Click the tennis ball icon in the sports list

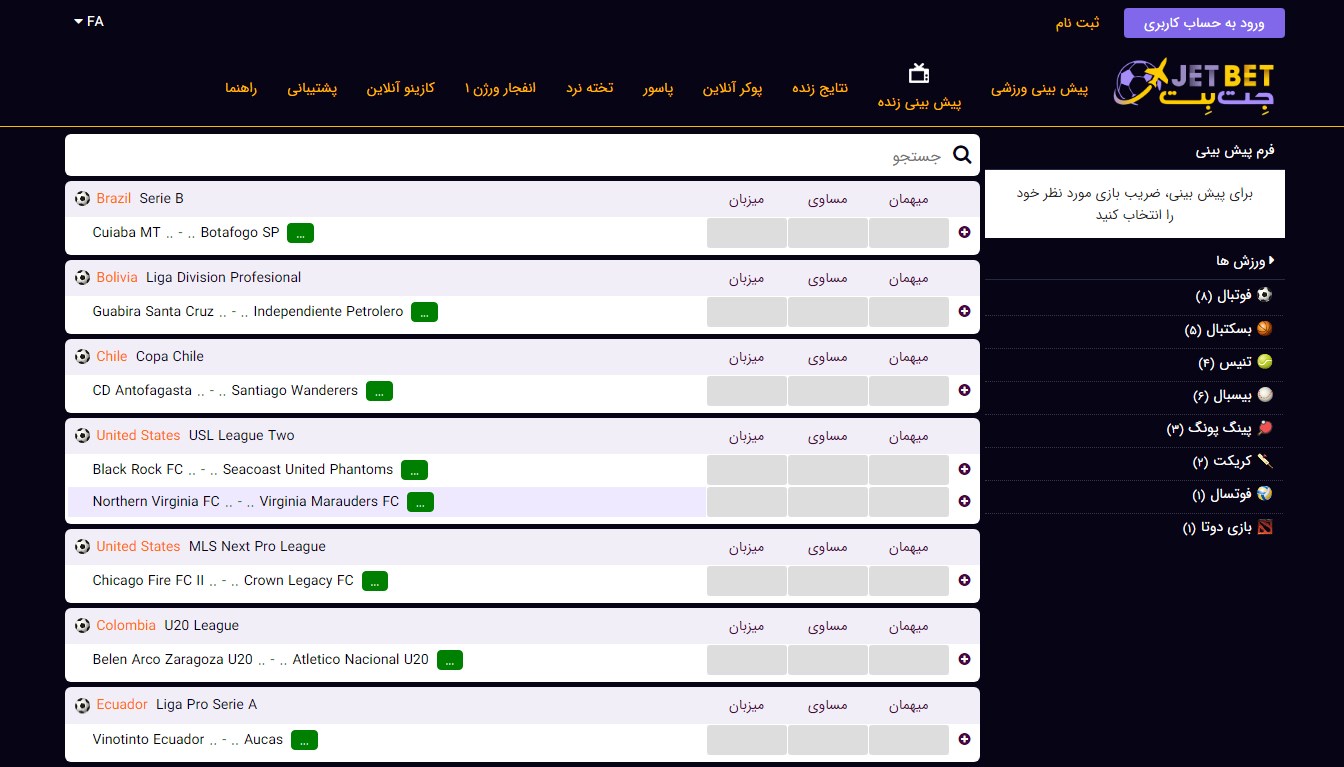click(x=1265, y=362)
